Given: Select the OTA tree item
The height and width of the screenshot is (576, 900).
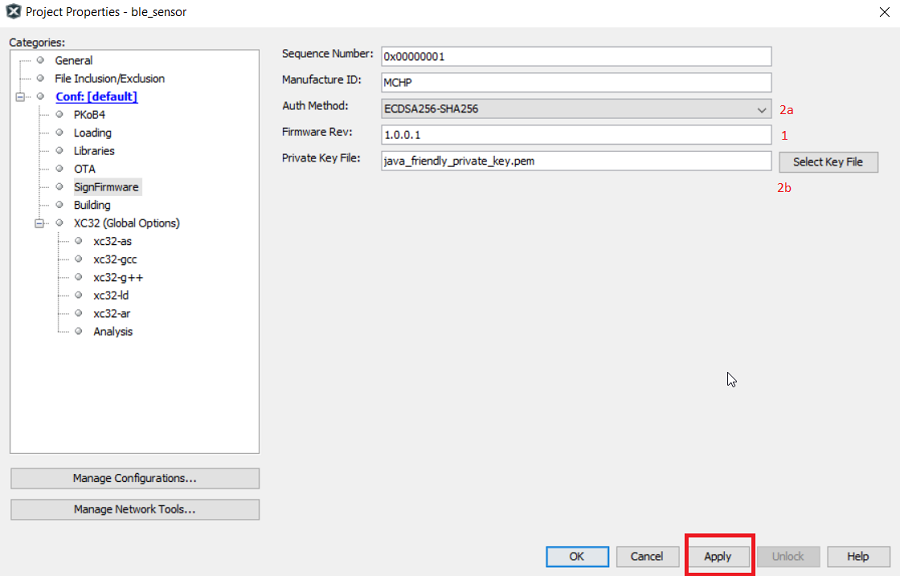Looking at the screenshot, I should [84, 169].
